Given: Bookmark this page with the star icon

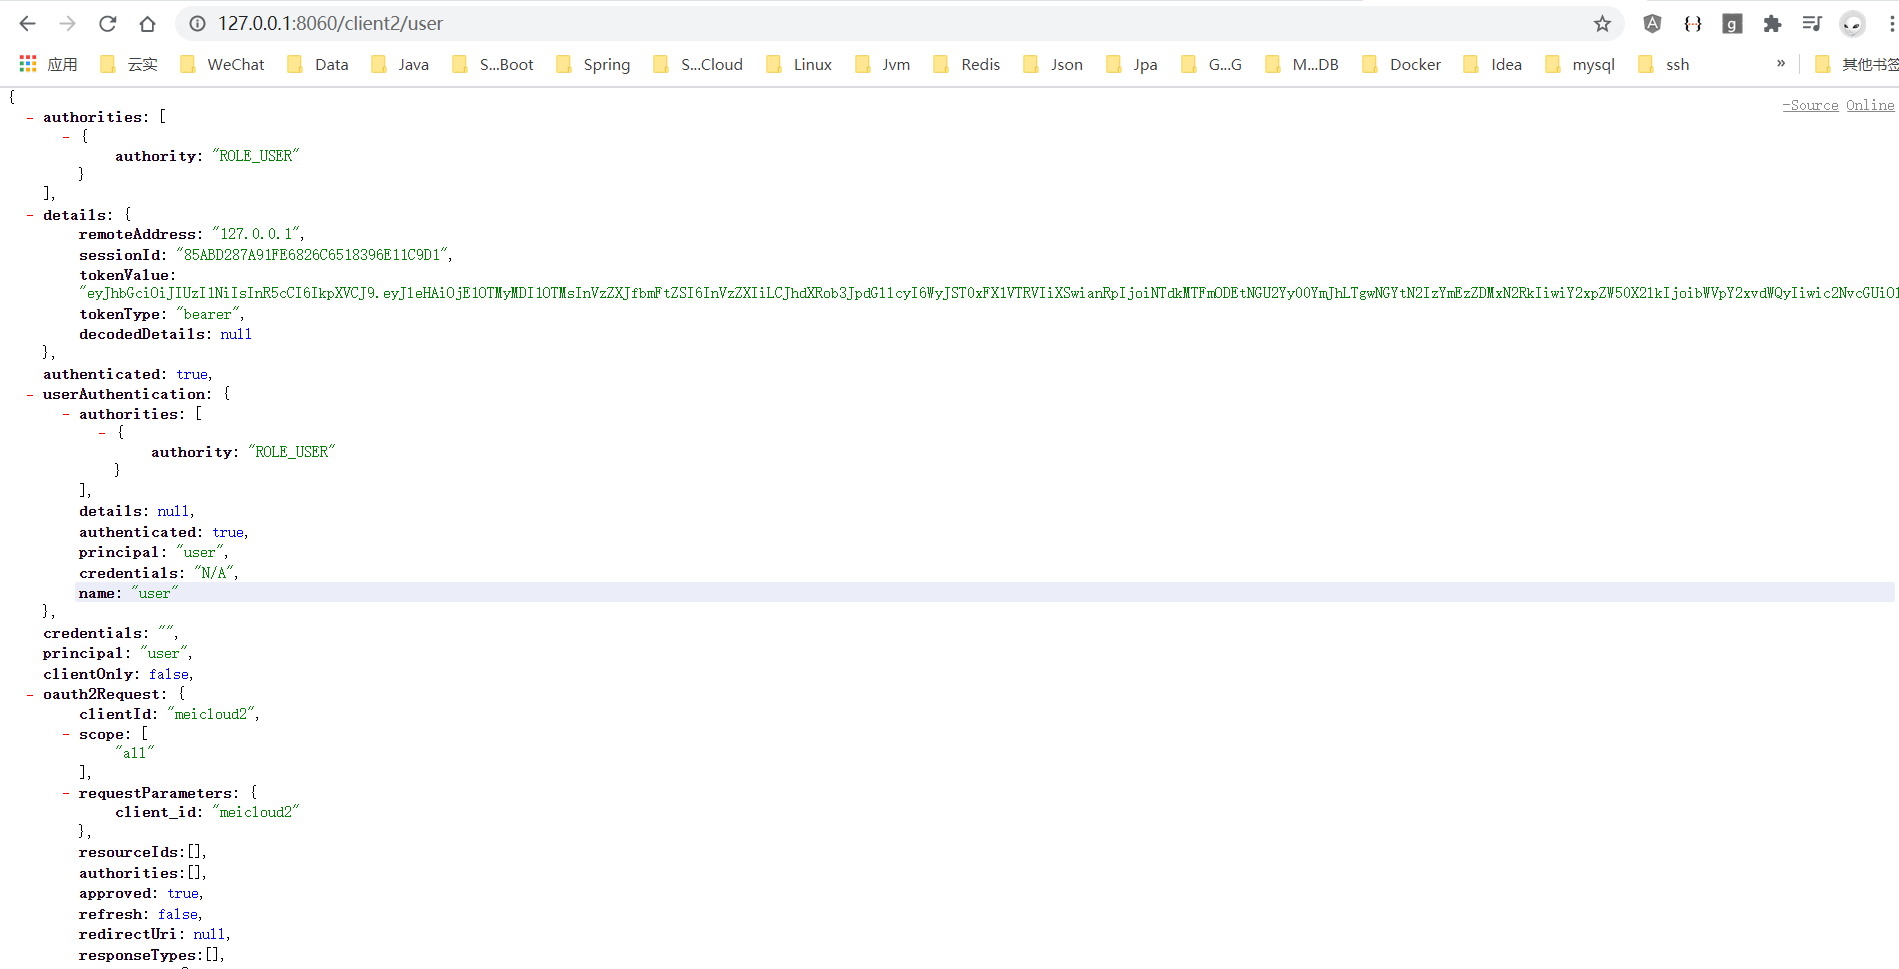Looking at the screenshot, I should (1602, 23).
